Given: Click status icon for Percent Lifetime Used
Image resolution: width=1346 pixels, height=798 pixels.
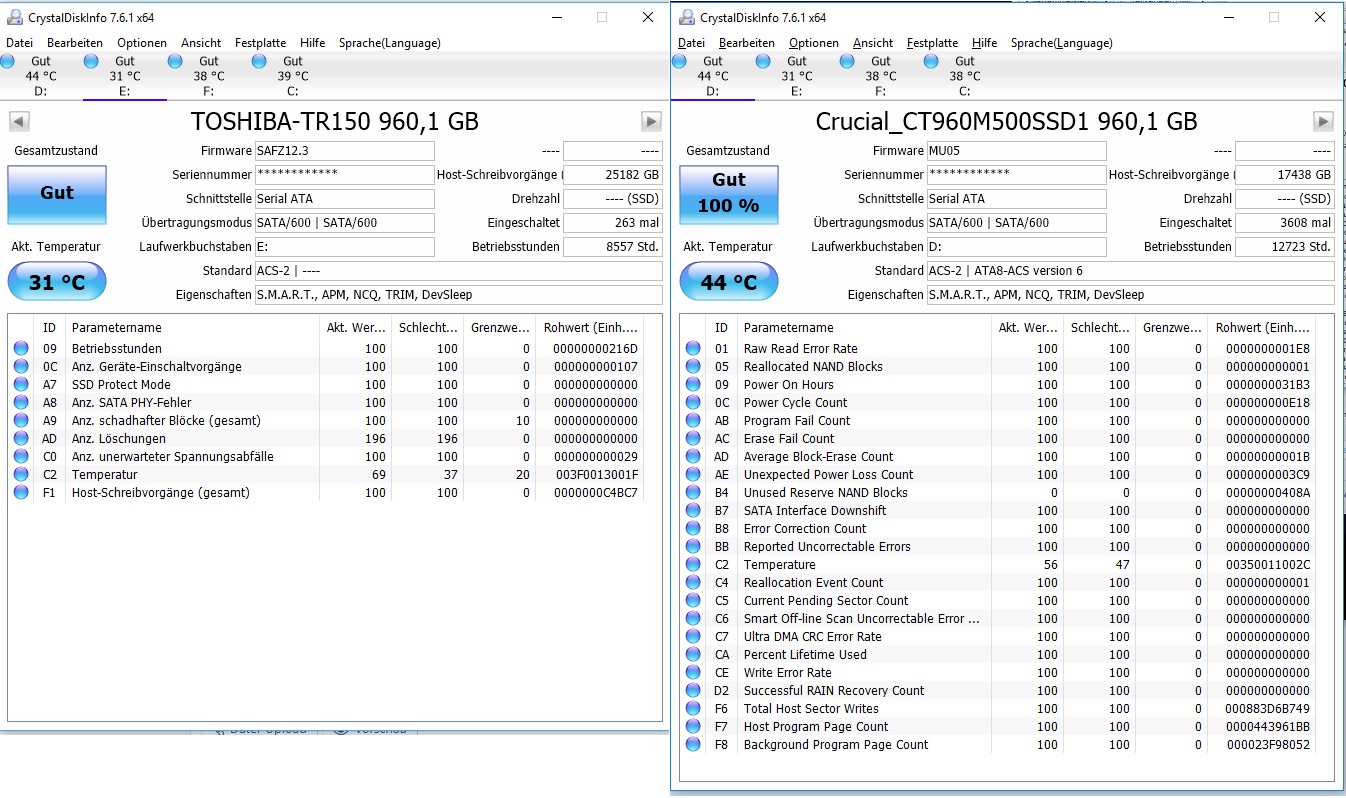Looking at the screenshot, I should click(693, 655).
